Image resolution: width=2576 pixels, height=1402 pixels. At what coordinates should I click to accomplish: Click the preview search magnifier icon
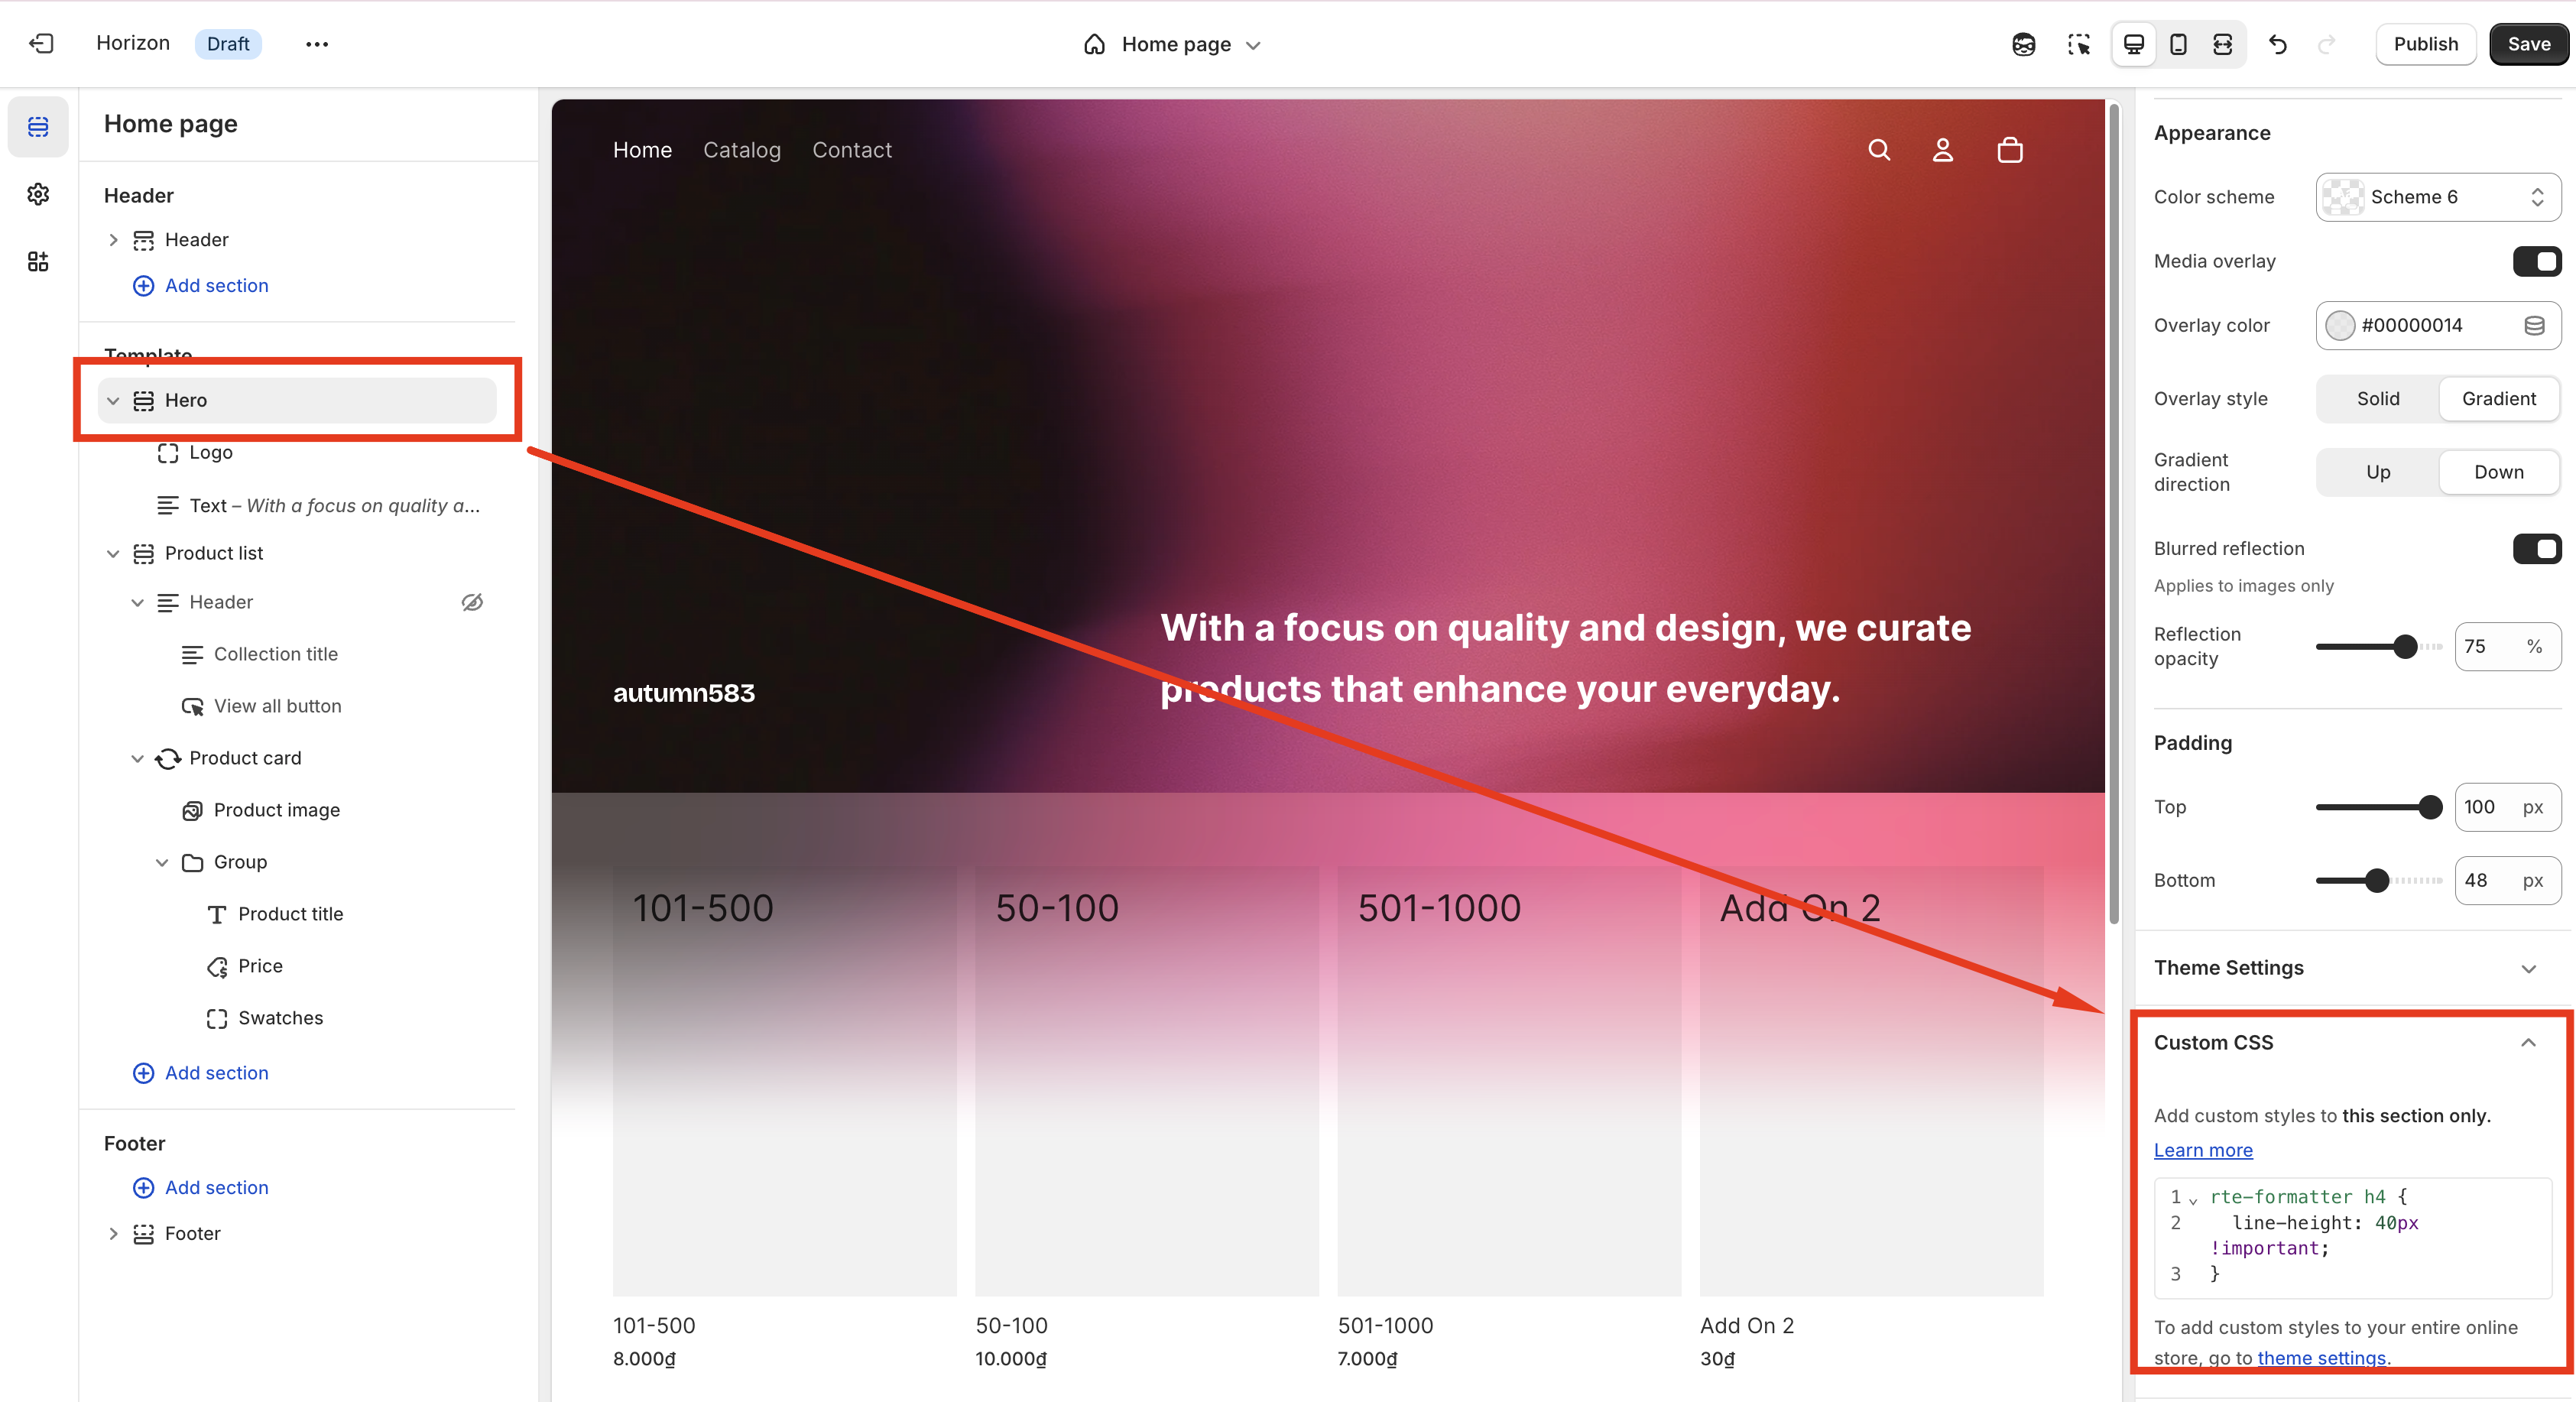click(x=1879, y=150)
